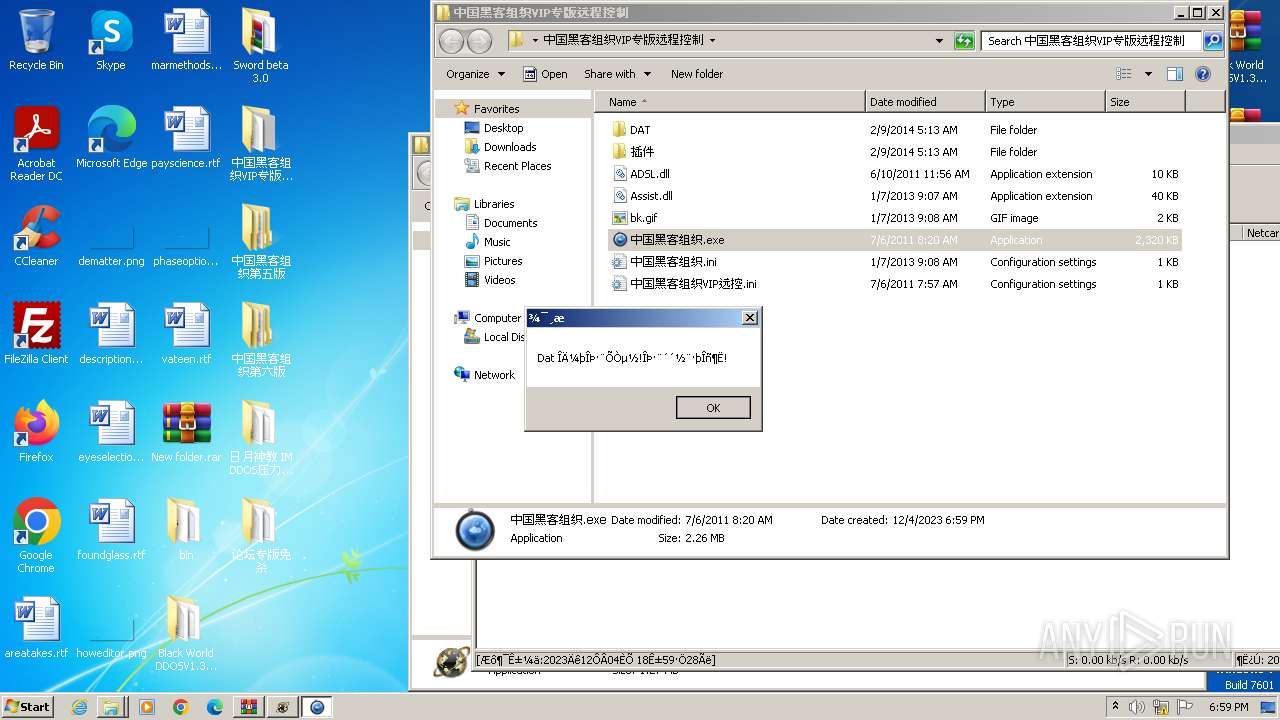Select description document on desktop

pyautogui.click(x=111, y=334)
